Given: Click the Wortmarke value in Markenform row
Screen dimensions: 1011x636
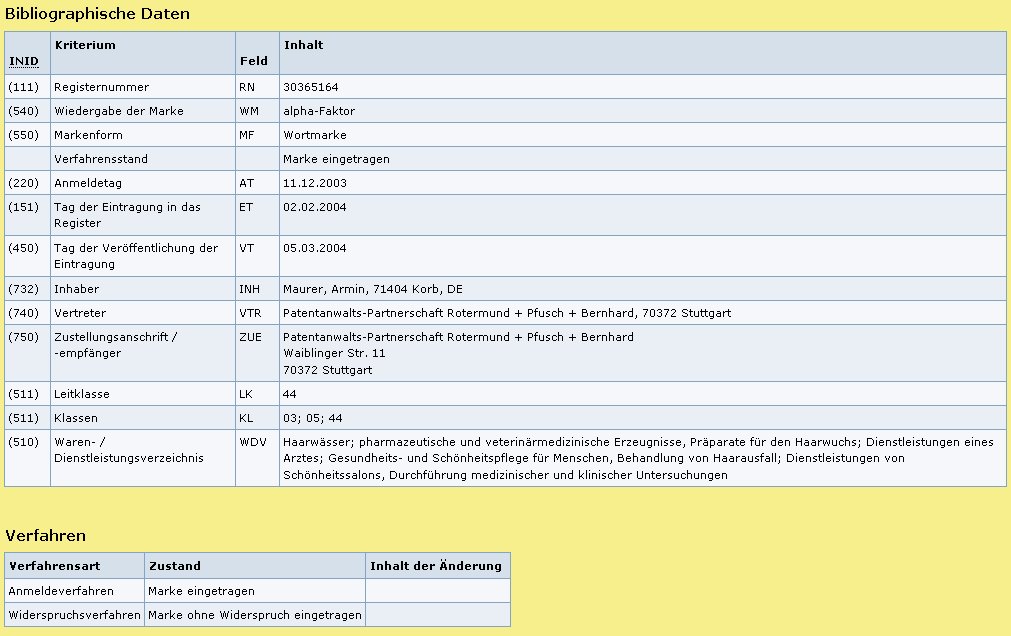Looking at the screenshot, I should pos(315,135).
